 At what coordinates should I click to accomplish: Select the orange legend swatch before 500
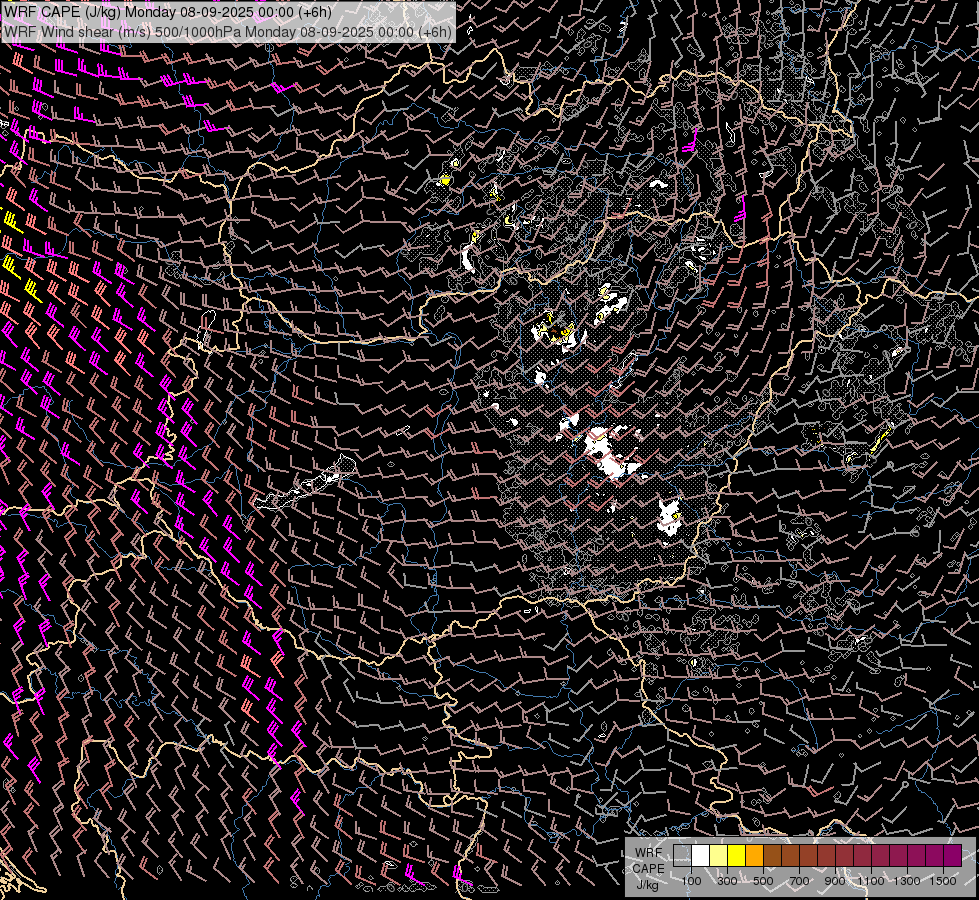coord(754,856)
